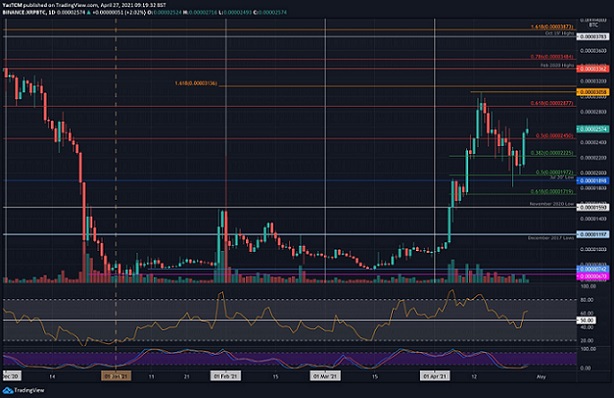Click the 'November 2020 Low' line label
This screenshot has height=398, width=614.
point(552,204)
